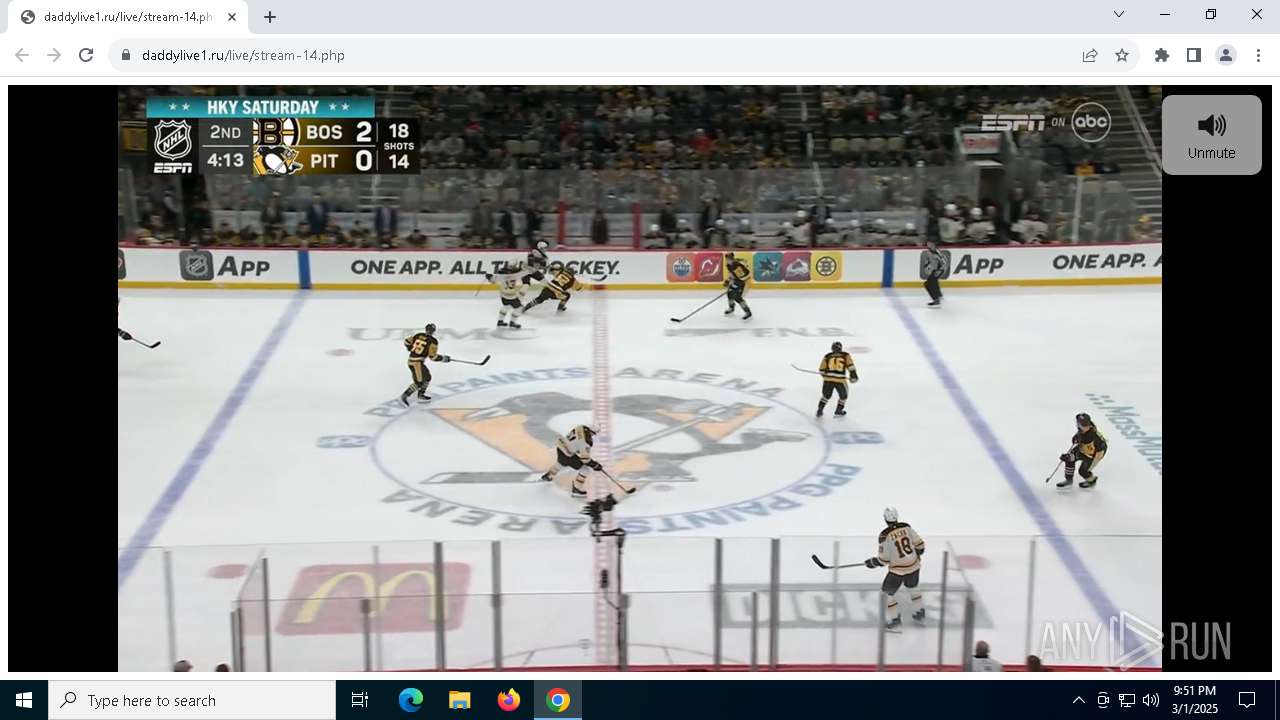This screenshot has height=720, width=1280.
Task: Restore down the Chrome window
Action: tap(1211, 14)
